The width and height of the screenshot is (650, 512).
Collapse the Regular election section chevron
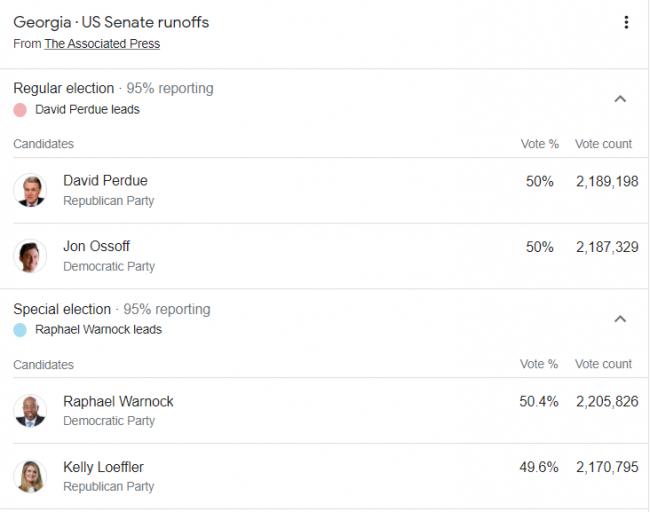click(x=620, y=98)
